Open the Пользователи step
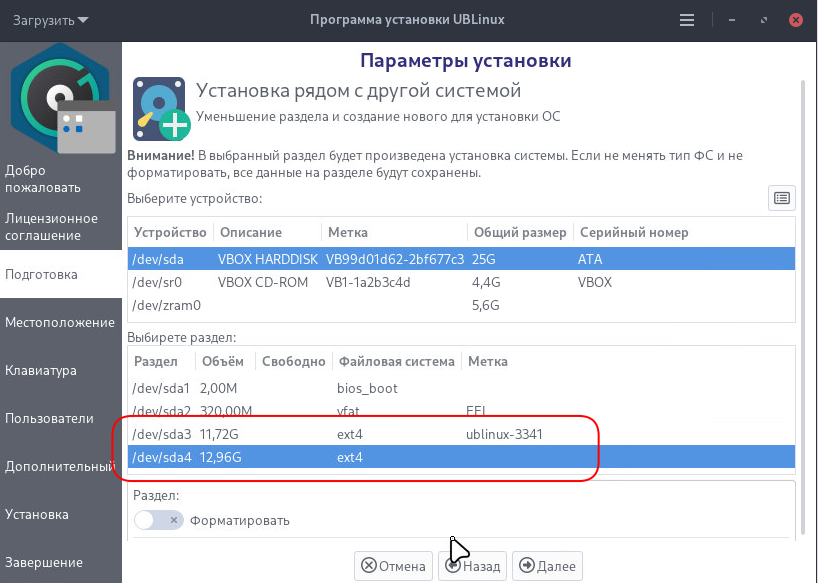 pos(60,418)
